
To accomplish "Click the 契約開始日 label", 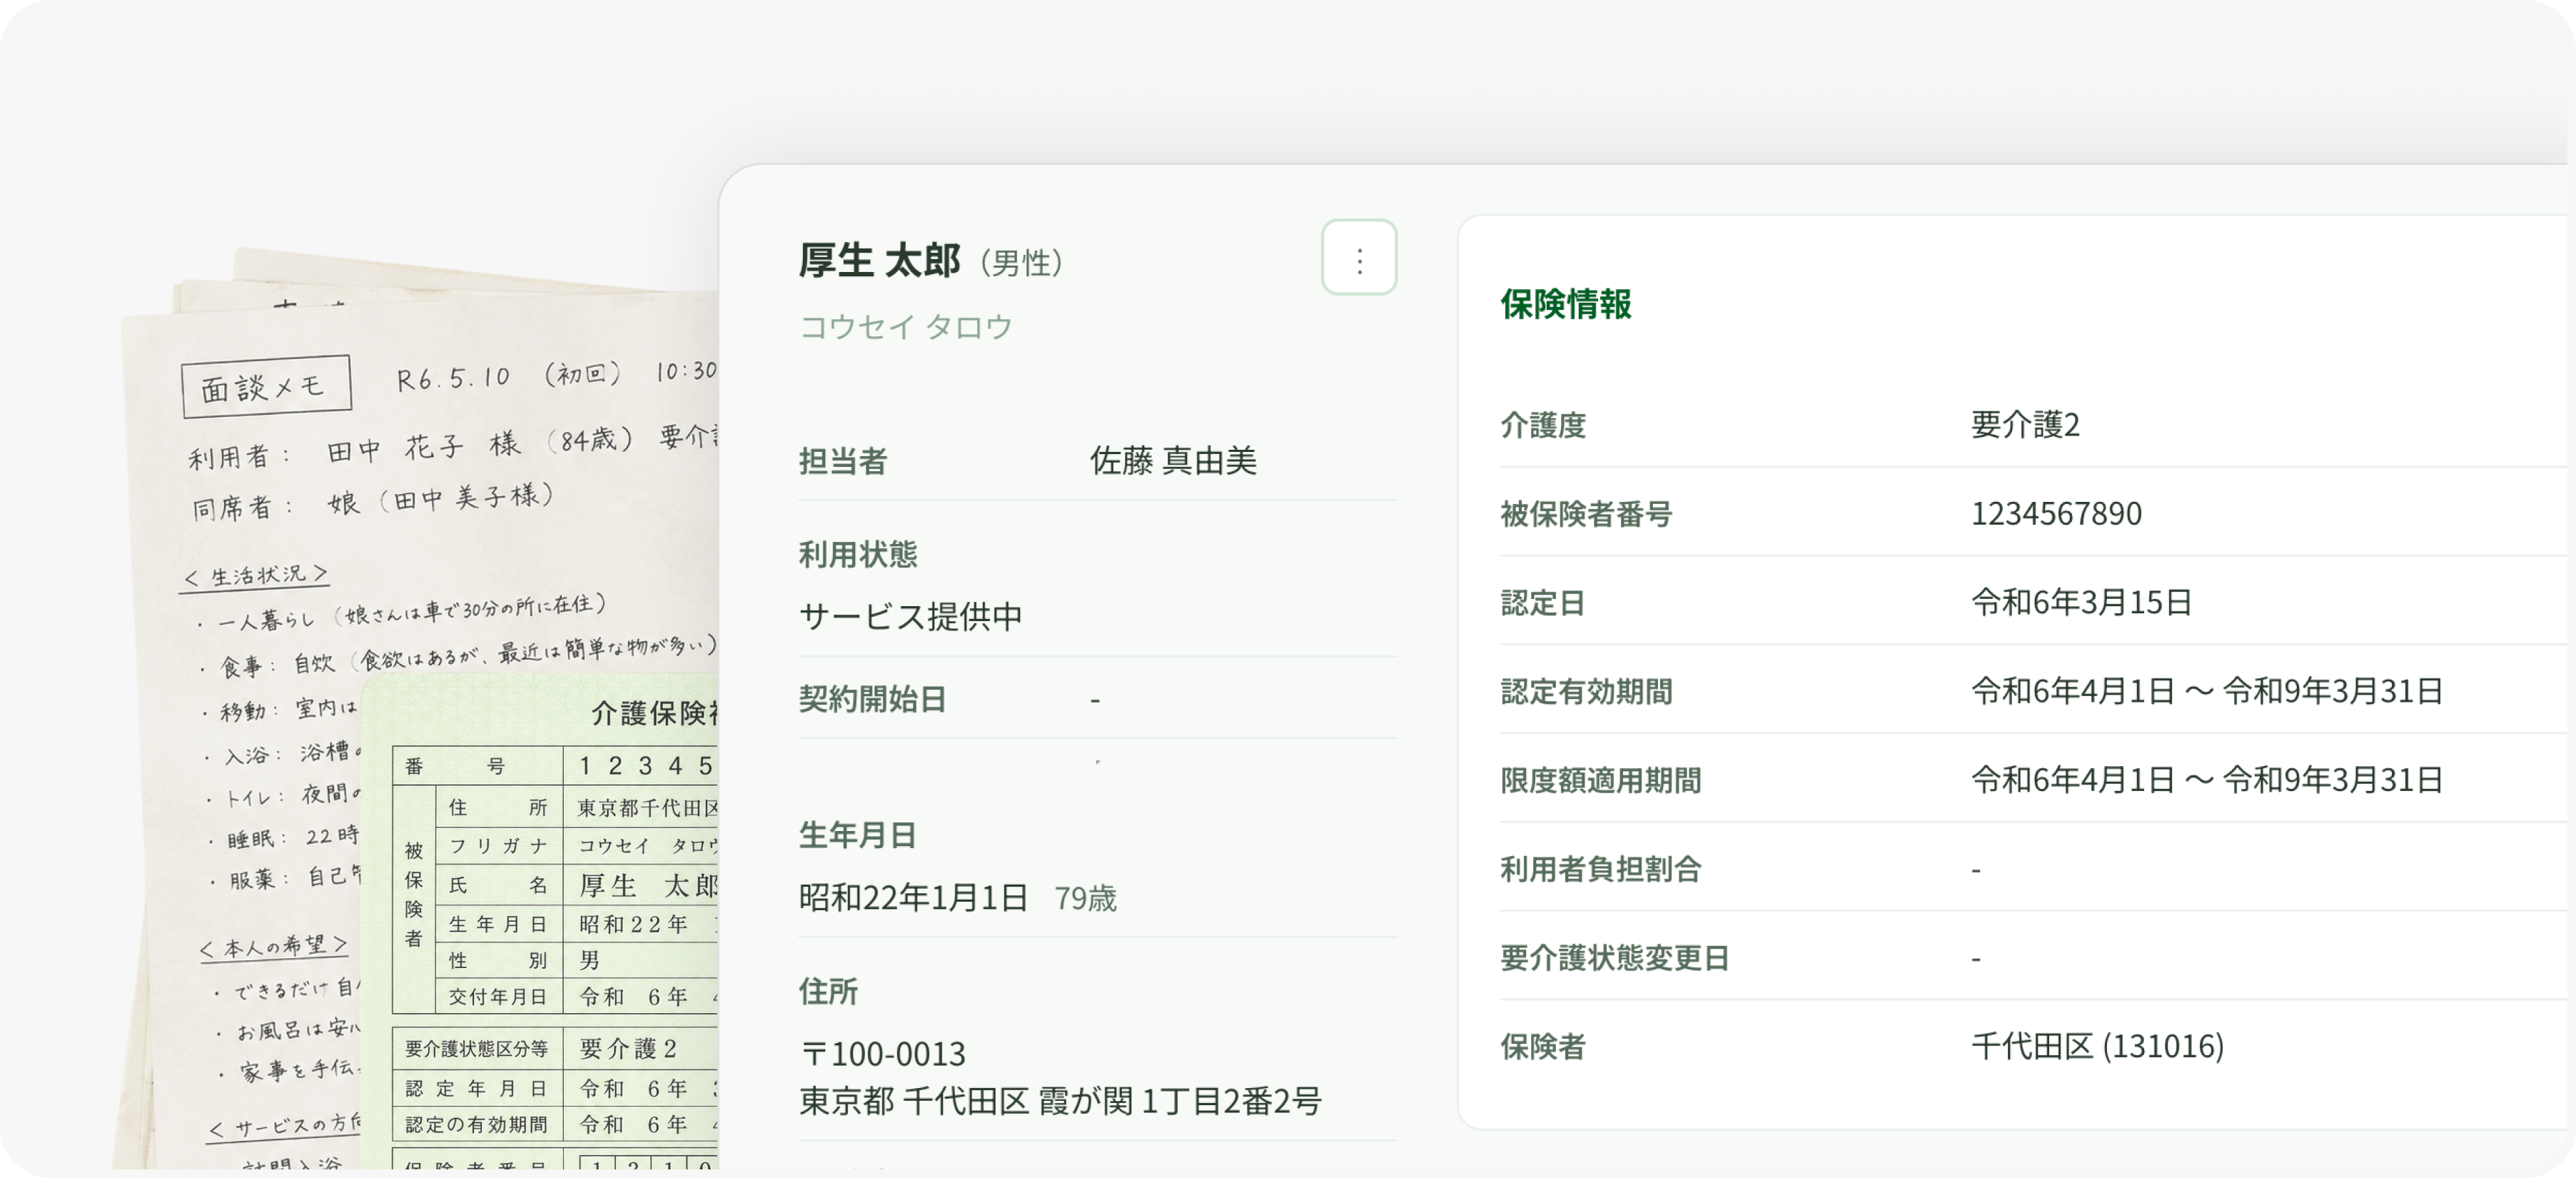I will (x=872, y=699).
